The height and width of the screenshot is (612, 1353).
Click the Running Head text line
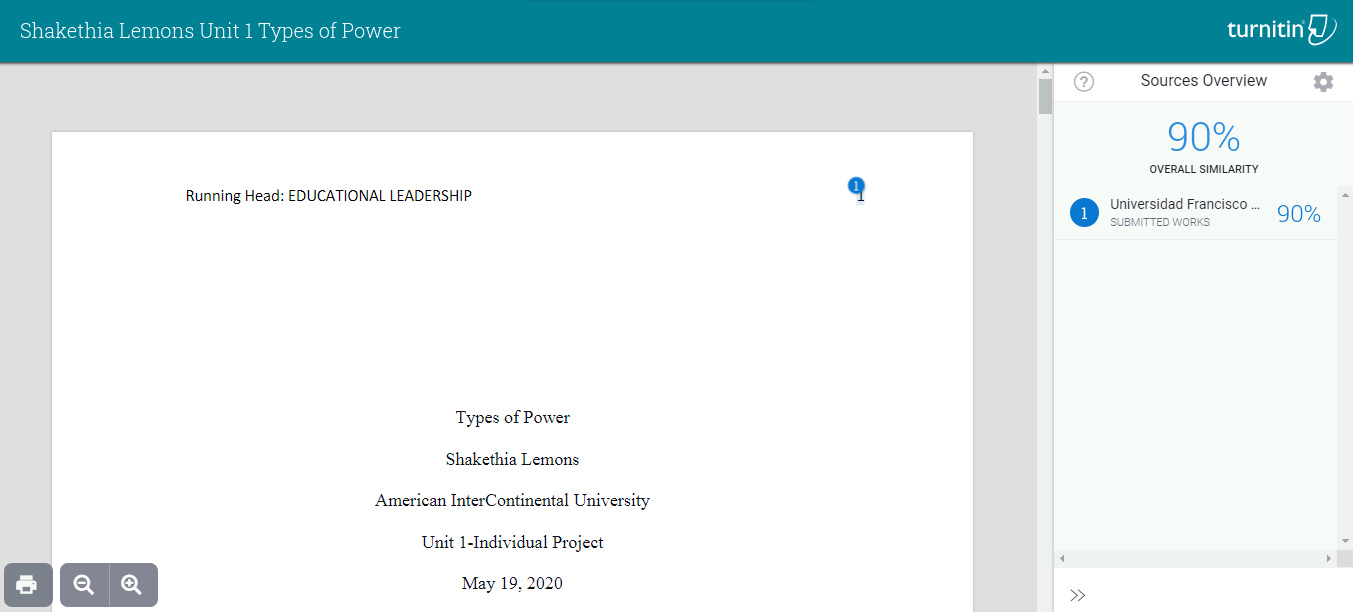tap(329, 196)
